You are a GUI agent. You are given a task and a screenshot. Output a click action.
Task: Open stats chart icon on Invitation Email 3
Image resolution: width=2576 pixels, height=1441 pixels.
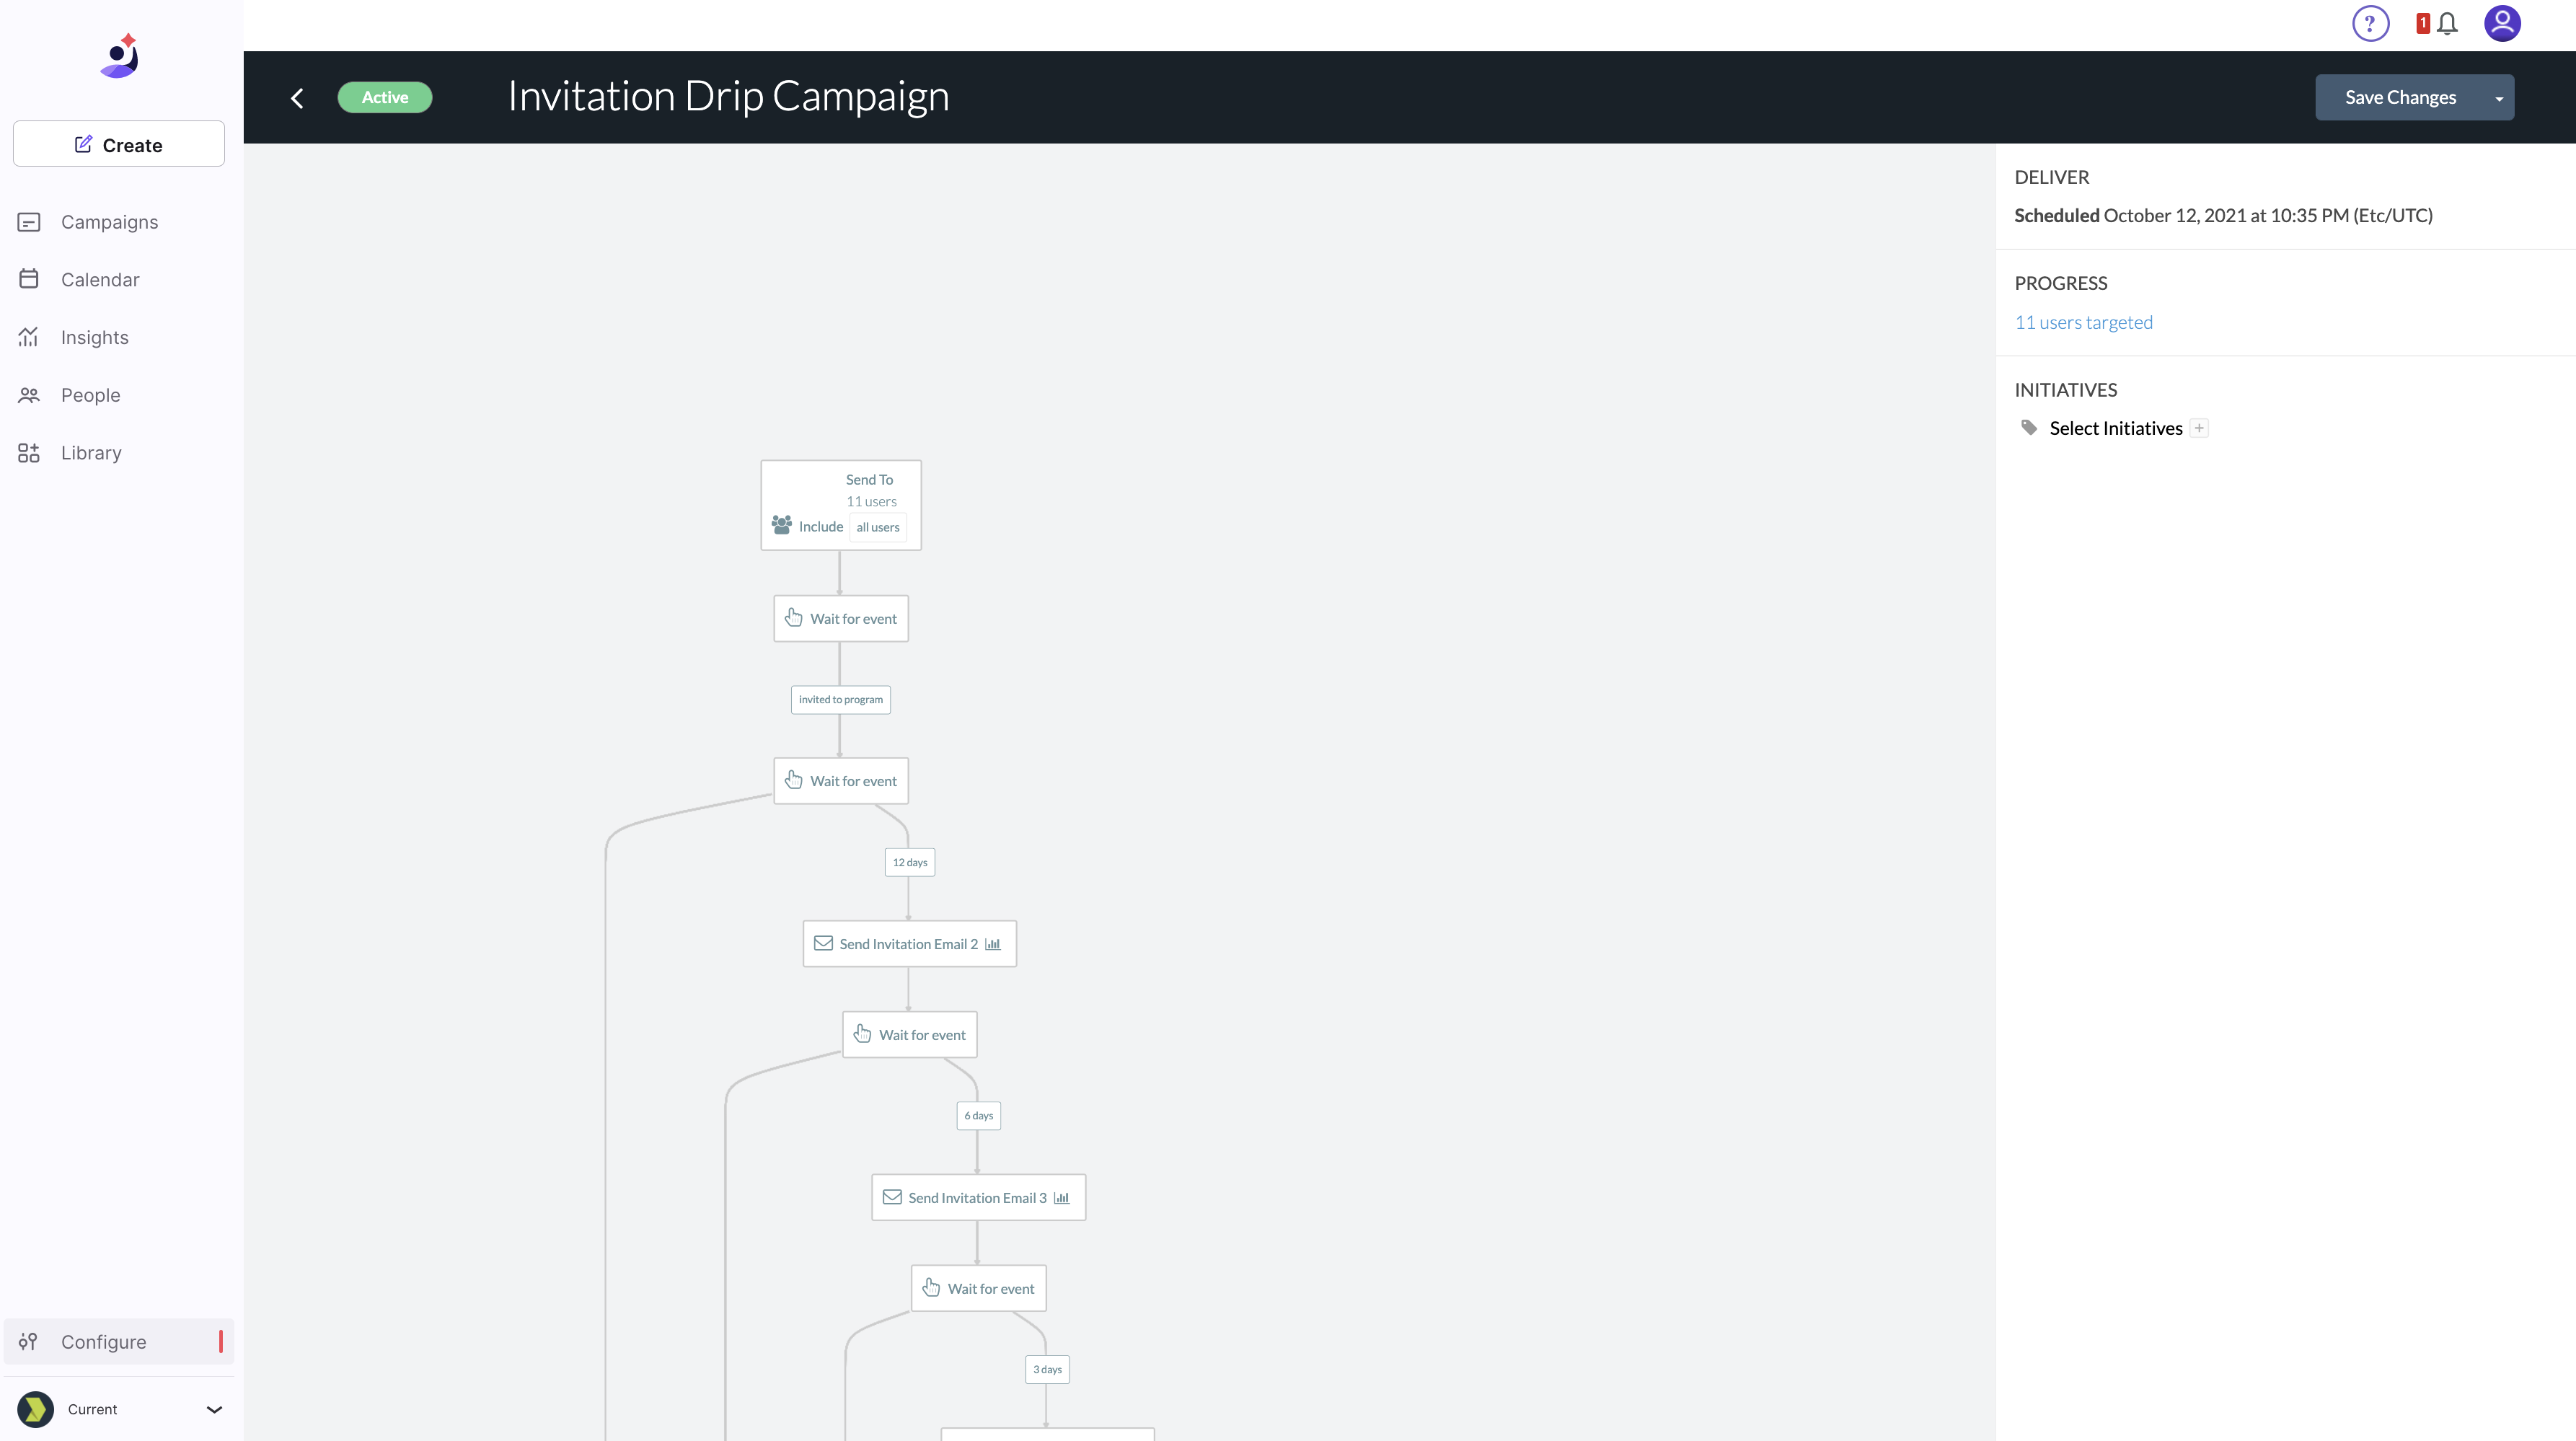pos(1062,1198)
